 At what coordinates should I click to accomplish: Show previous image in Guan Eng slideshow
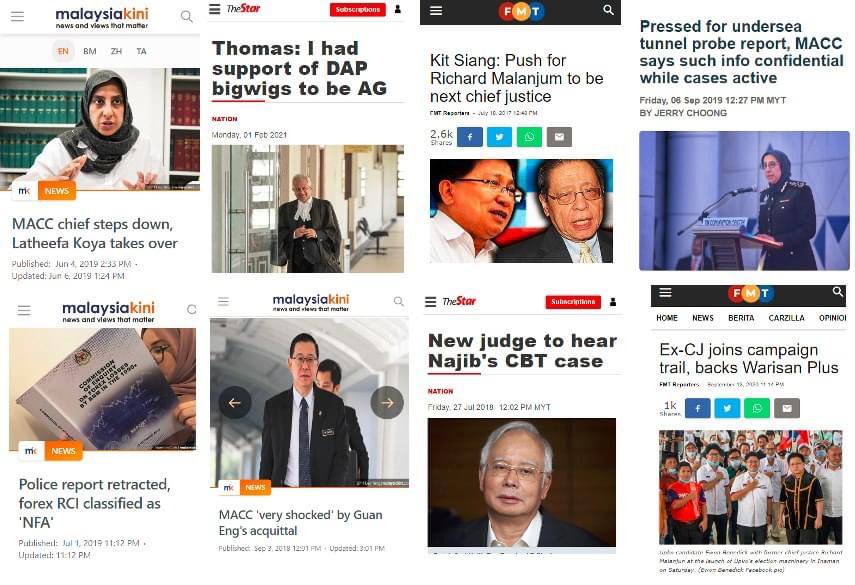coord(235,402)
